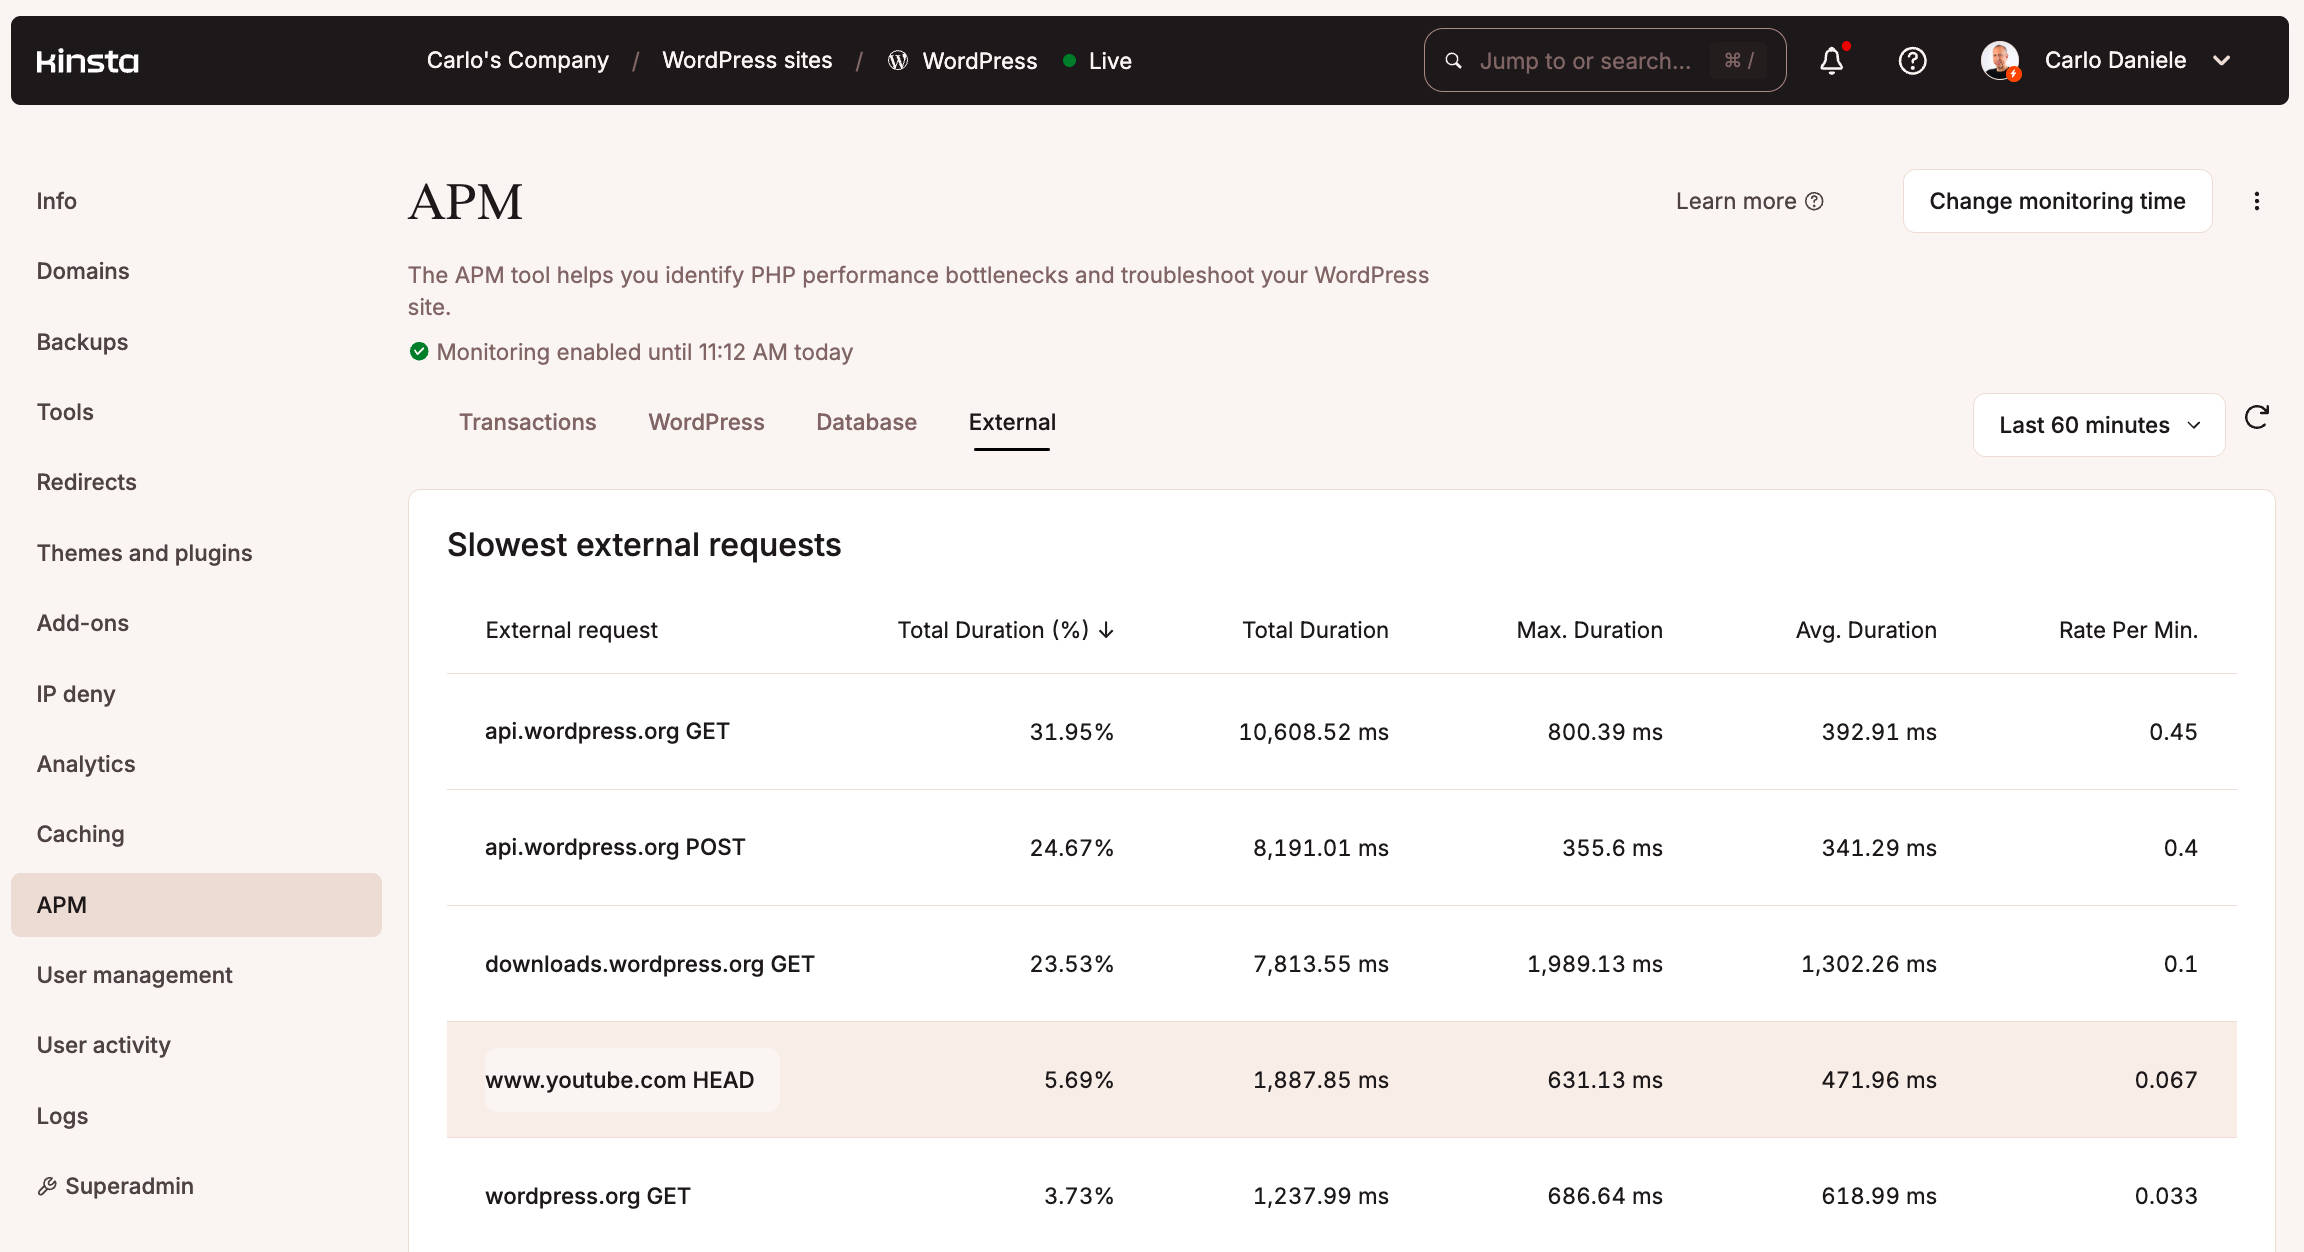Open the Last 60 minutes dropdown
The width and height of the screenshot is (2304, 1252).
pyautogui.click(x=2098, y=425)
